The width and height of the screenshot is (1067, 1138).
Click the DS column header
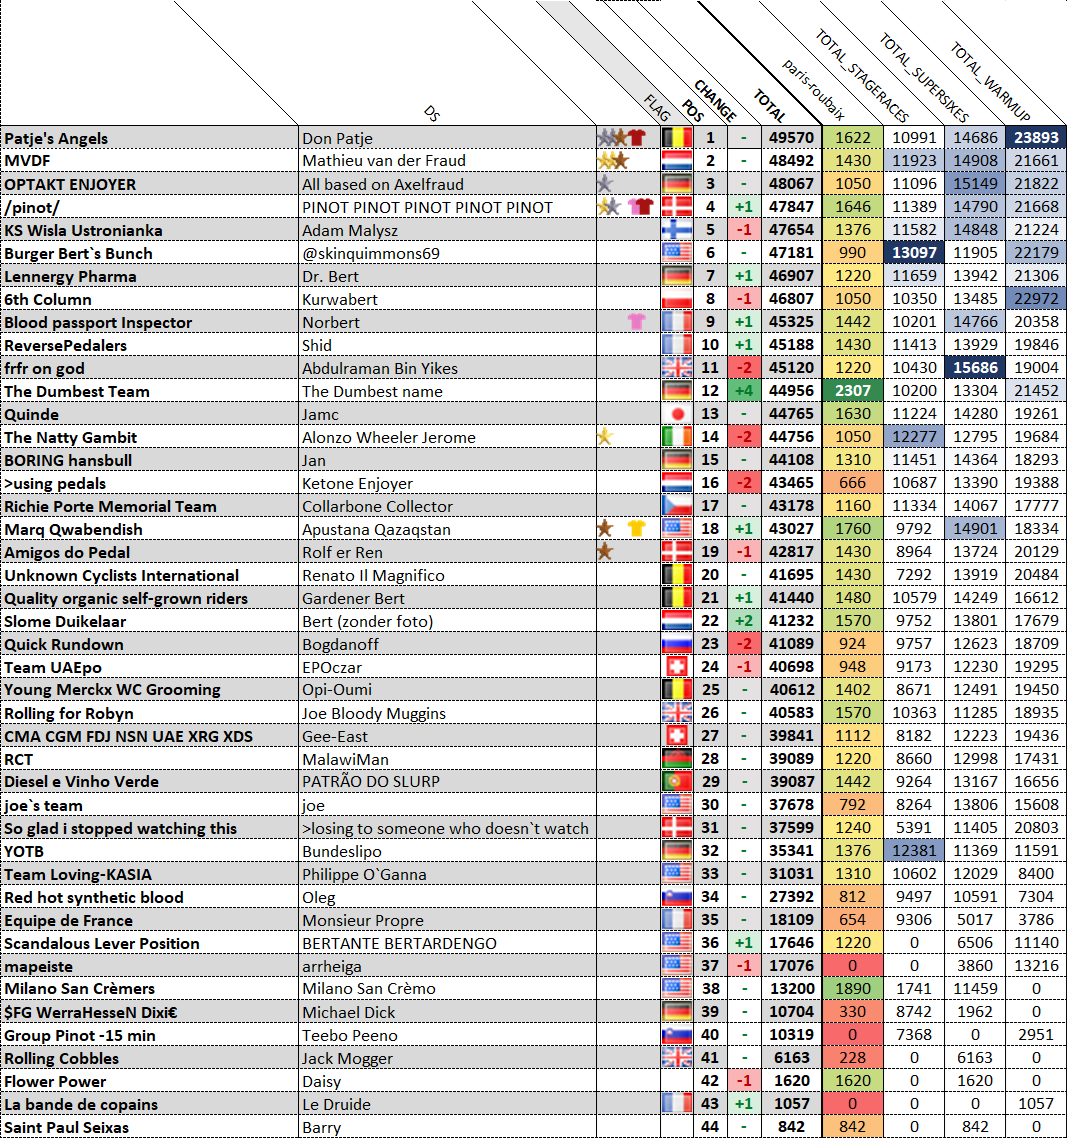pyautogui.click(x=432, y=112)
